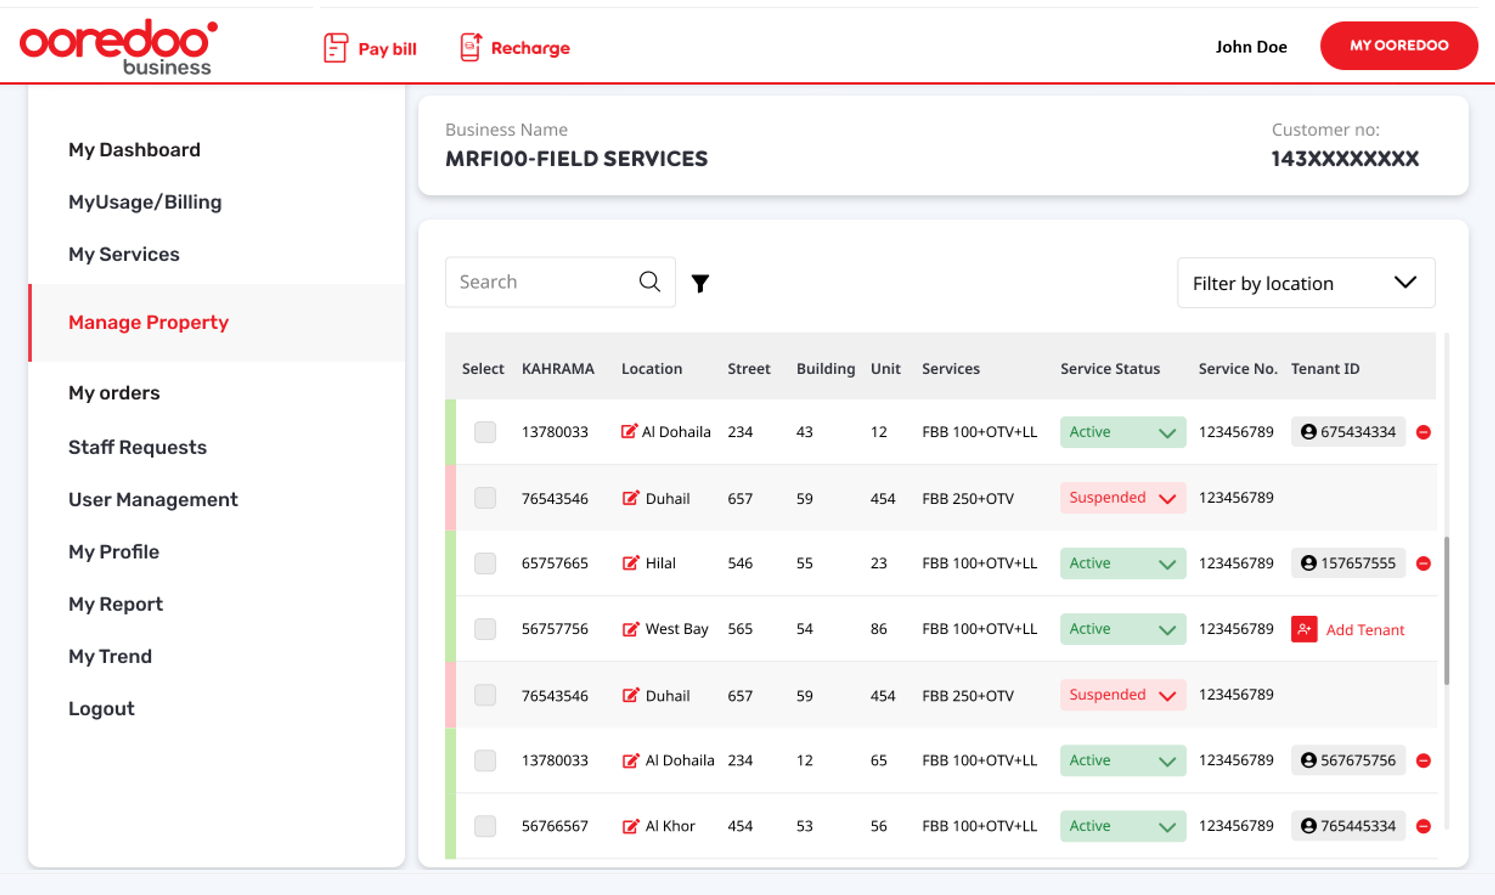Viewport: 1495px width, 895px height.
Task: Expand the Filter by location dropdown
Action: [1306, 282]
